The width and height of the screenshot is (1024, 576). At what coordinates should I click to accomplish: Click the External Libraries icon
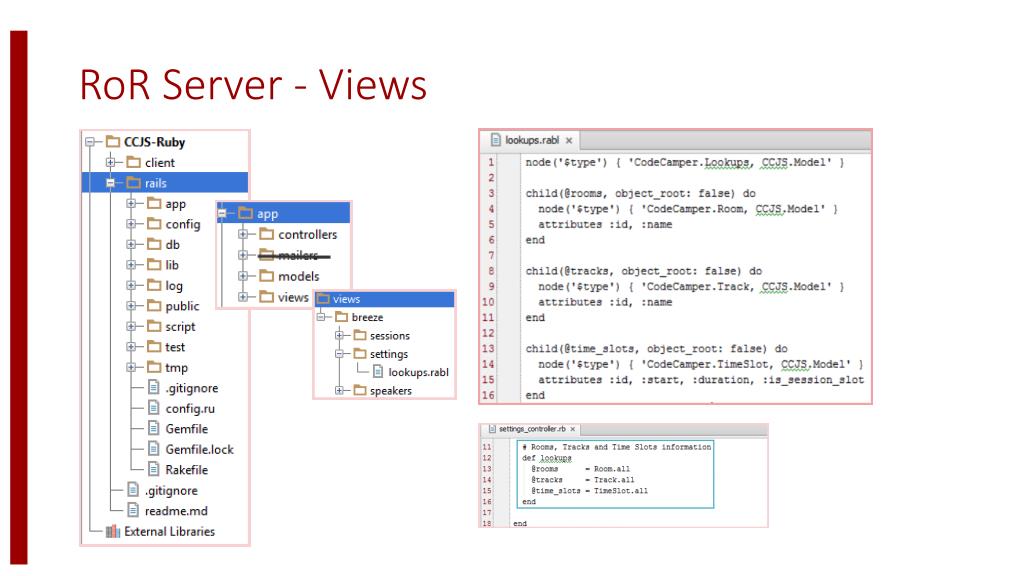tap(113, 531)
